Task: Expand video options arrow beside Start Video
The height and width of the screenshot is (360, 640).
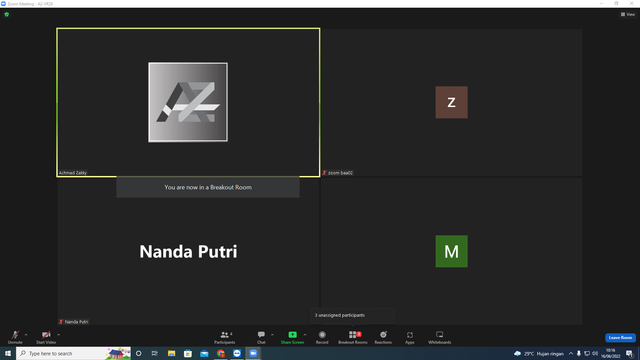Action: click(x=59, y=335)
